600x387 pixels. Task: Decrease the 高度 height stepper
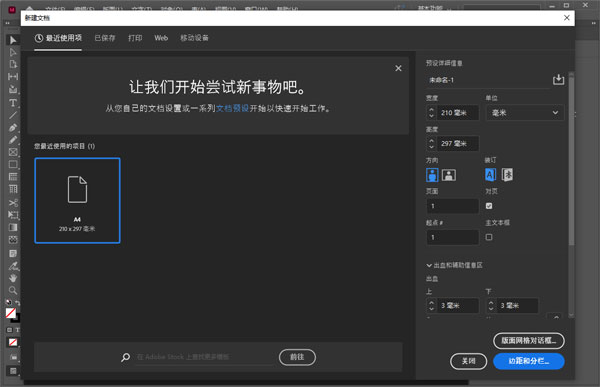point(432,147)
